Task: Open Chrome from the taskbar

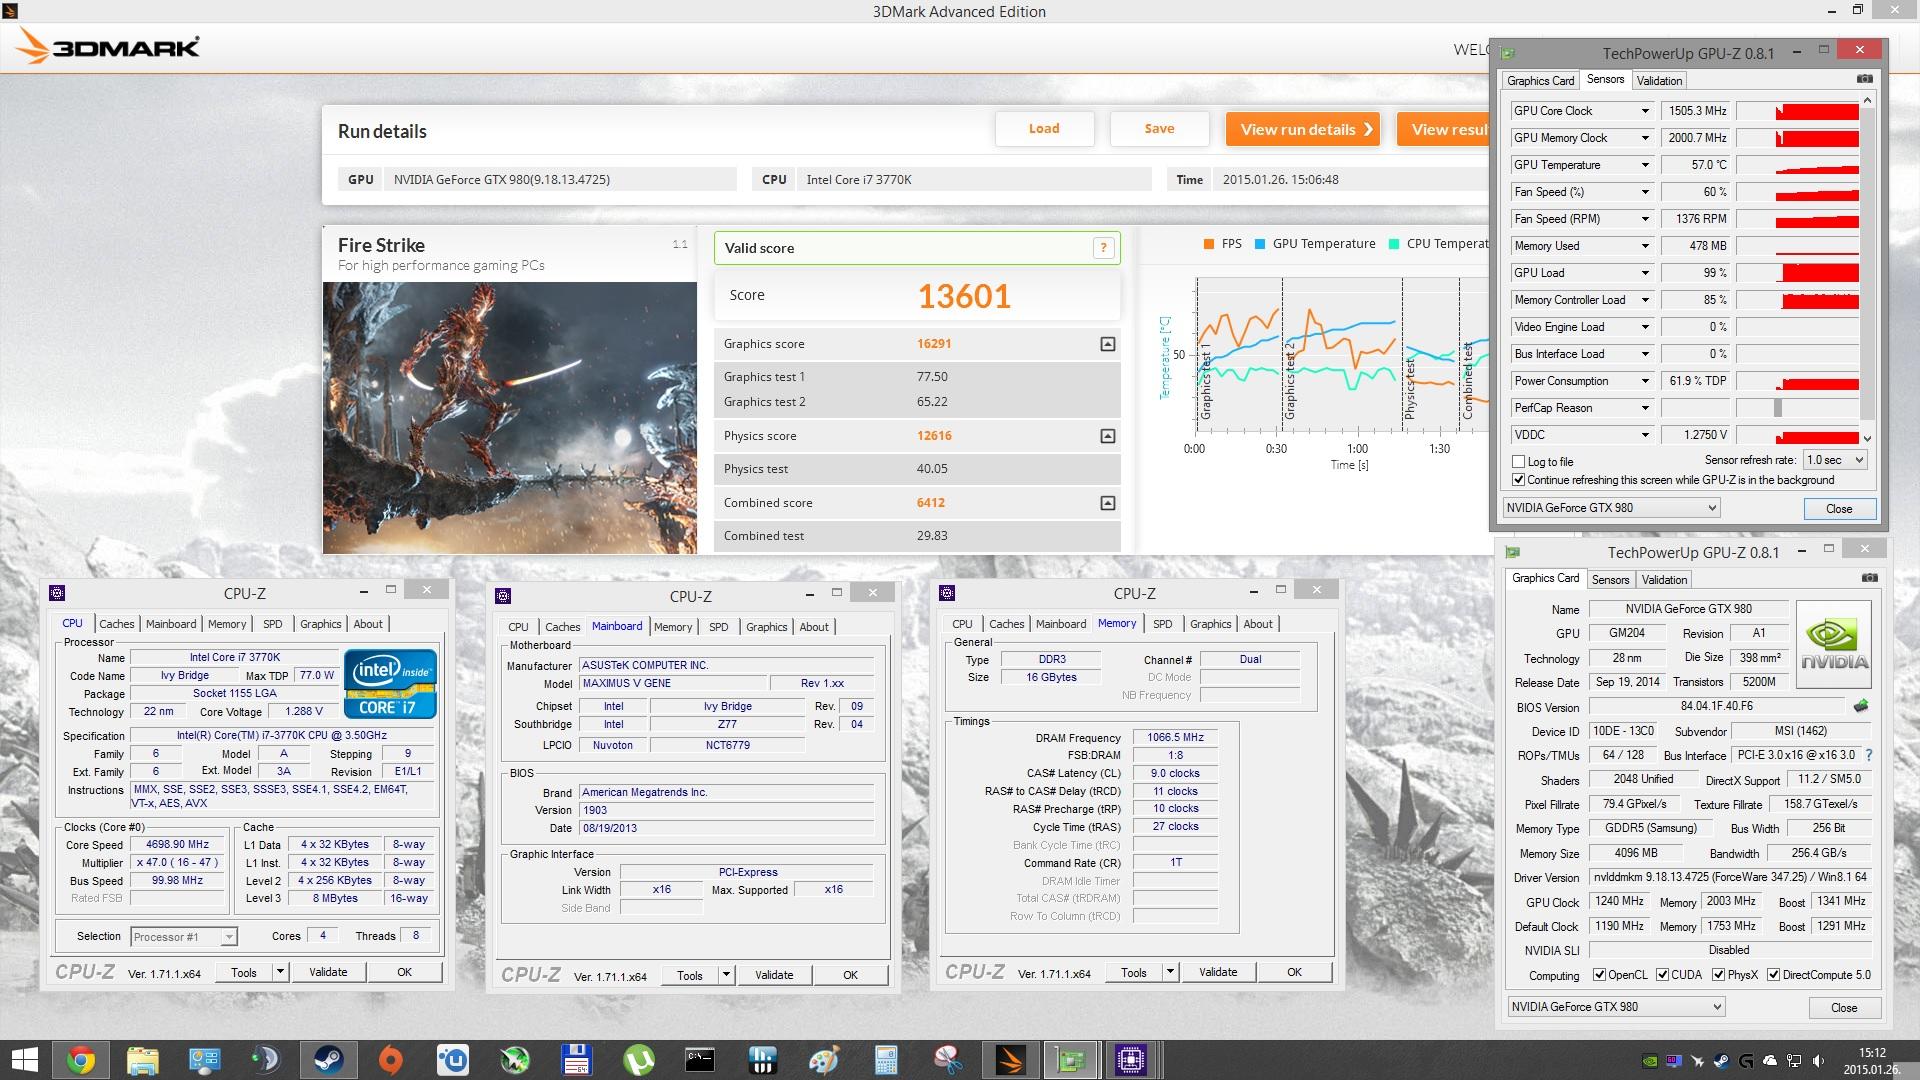Action: (81, 1060)
